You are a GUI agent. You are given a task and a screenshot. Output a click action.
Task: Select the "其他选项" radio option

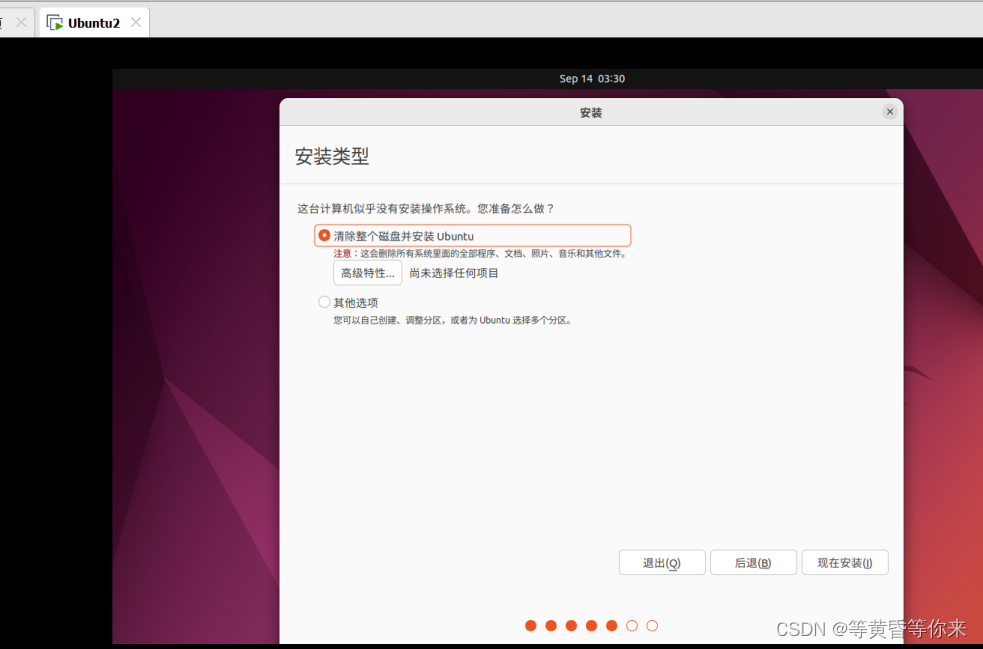[324, 302]
